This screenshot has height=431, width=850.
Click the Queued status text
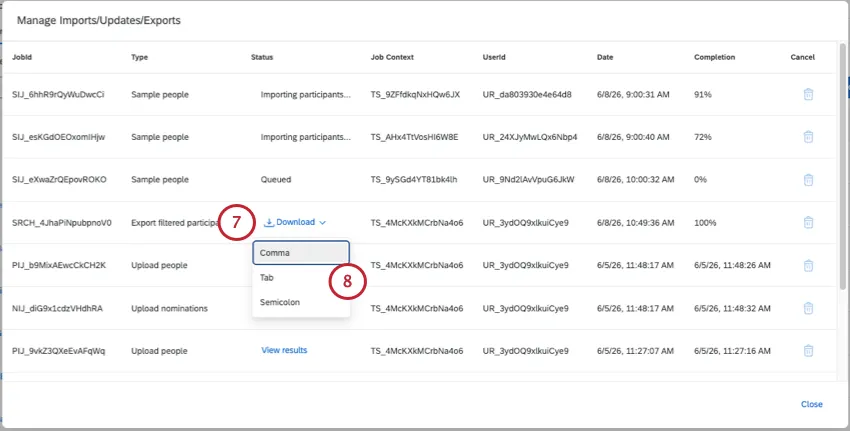coord(276,179)
